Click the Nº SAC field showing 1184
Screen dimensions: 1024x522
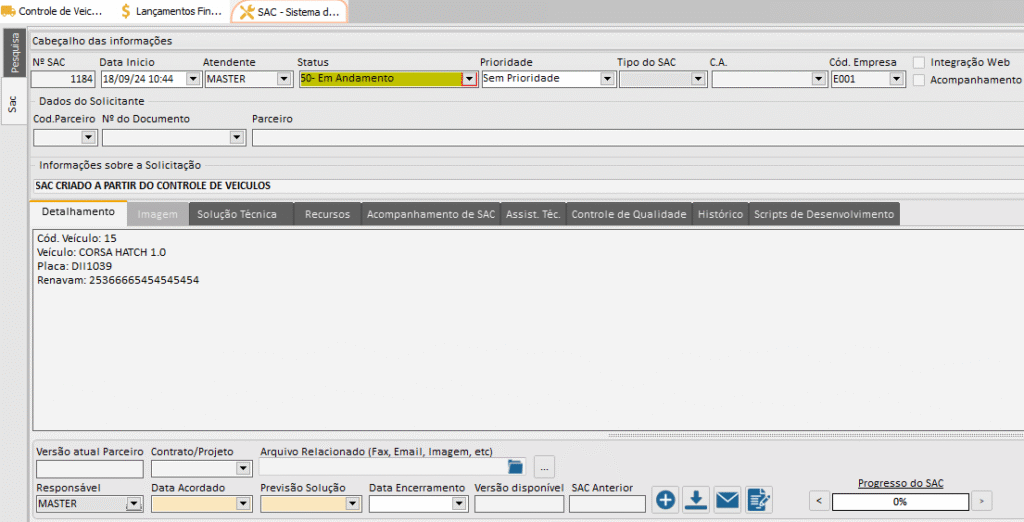[x=63, y=79]
